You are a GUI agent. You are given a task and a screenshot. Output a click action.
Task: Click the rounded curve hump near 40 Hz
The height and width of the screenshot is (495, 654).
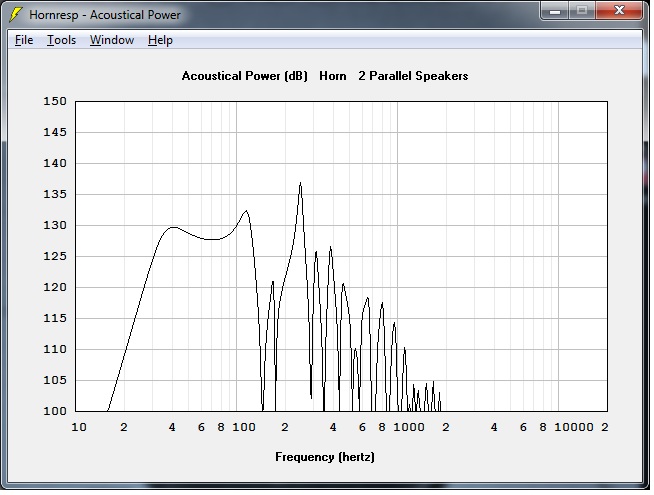(x=173, y=228)
